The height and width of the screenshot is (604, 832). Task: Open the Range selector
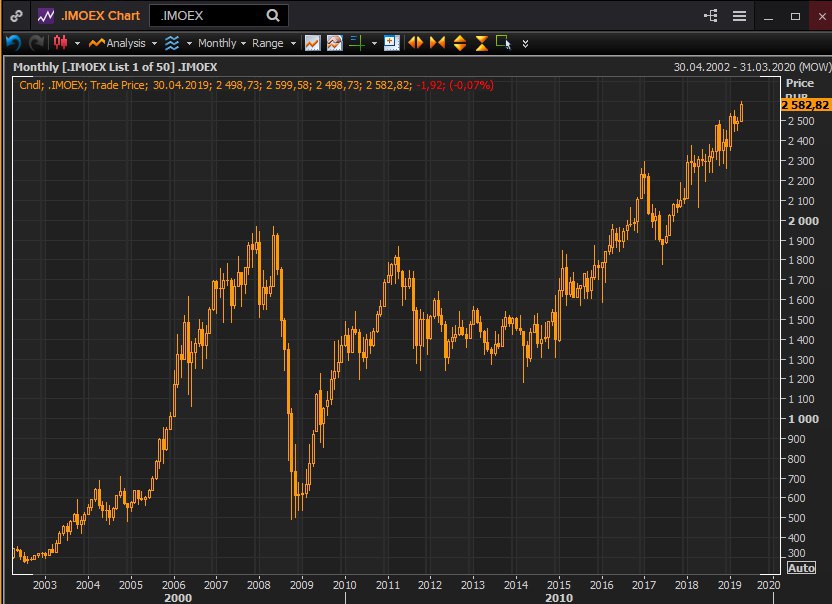273,43
